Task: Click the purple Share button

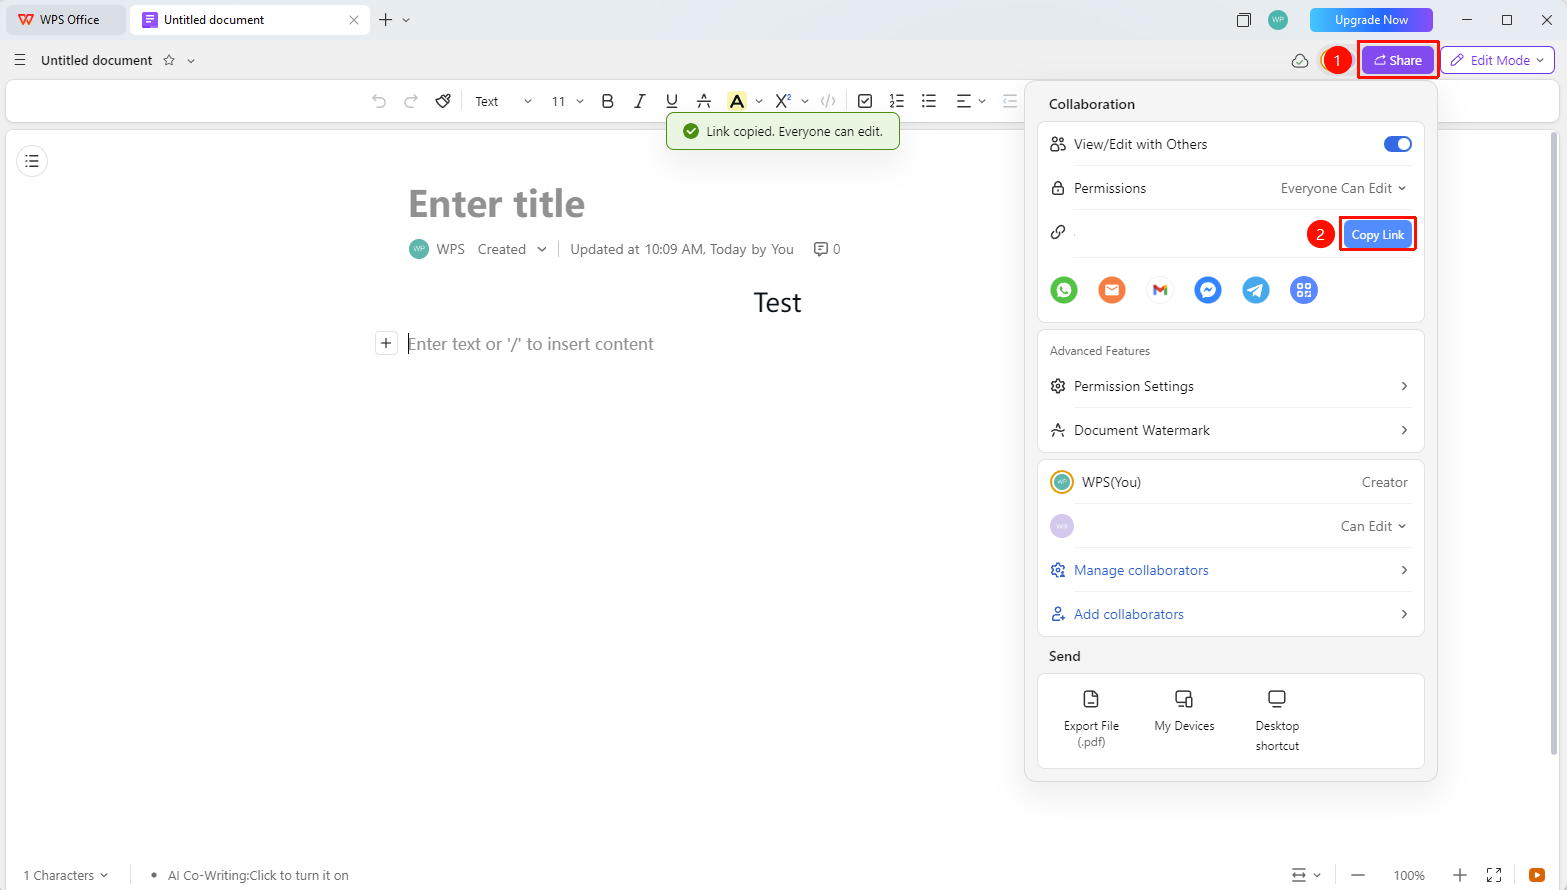Action: pyautogui.click(x=1397, y=60)
